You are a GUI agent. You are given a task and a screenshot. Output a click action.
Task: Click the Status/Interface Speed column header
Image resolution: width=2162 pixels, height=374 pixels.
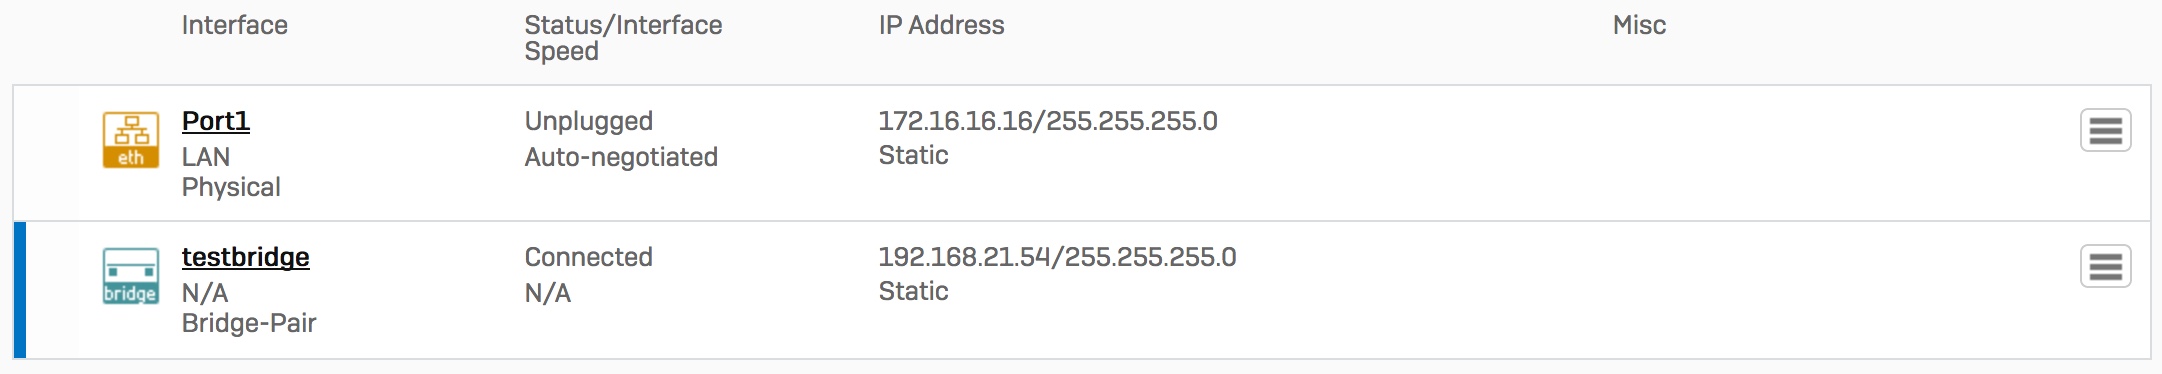[623, 38]
